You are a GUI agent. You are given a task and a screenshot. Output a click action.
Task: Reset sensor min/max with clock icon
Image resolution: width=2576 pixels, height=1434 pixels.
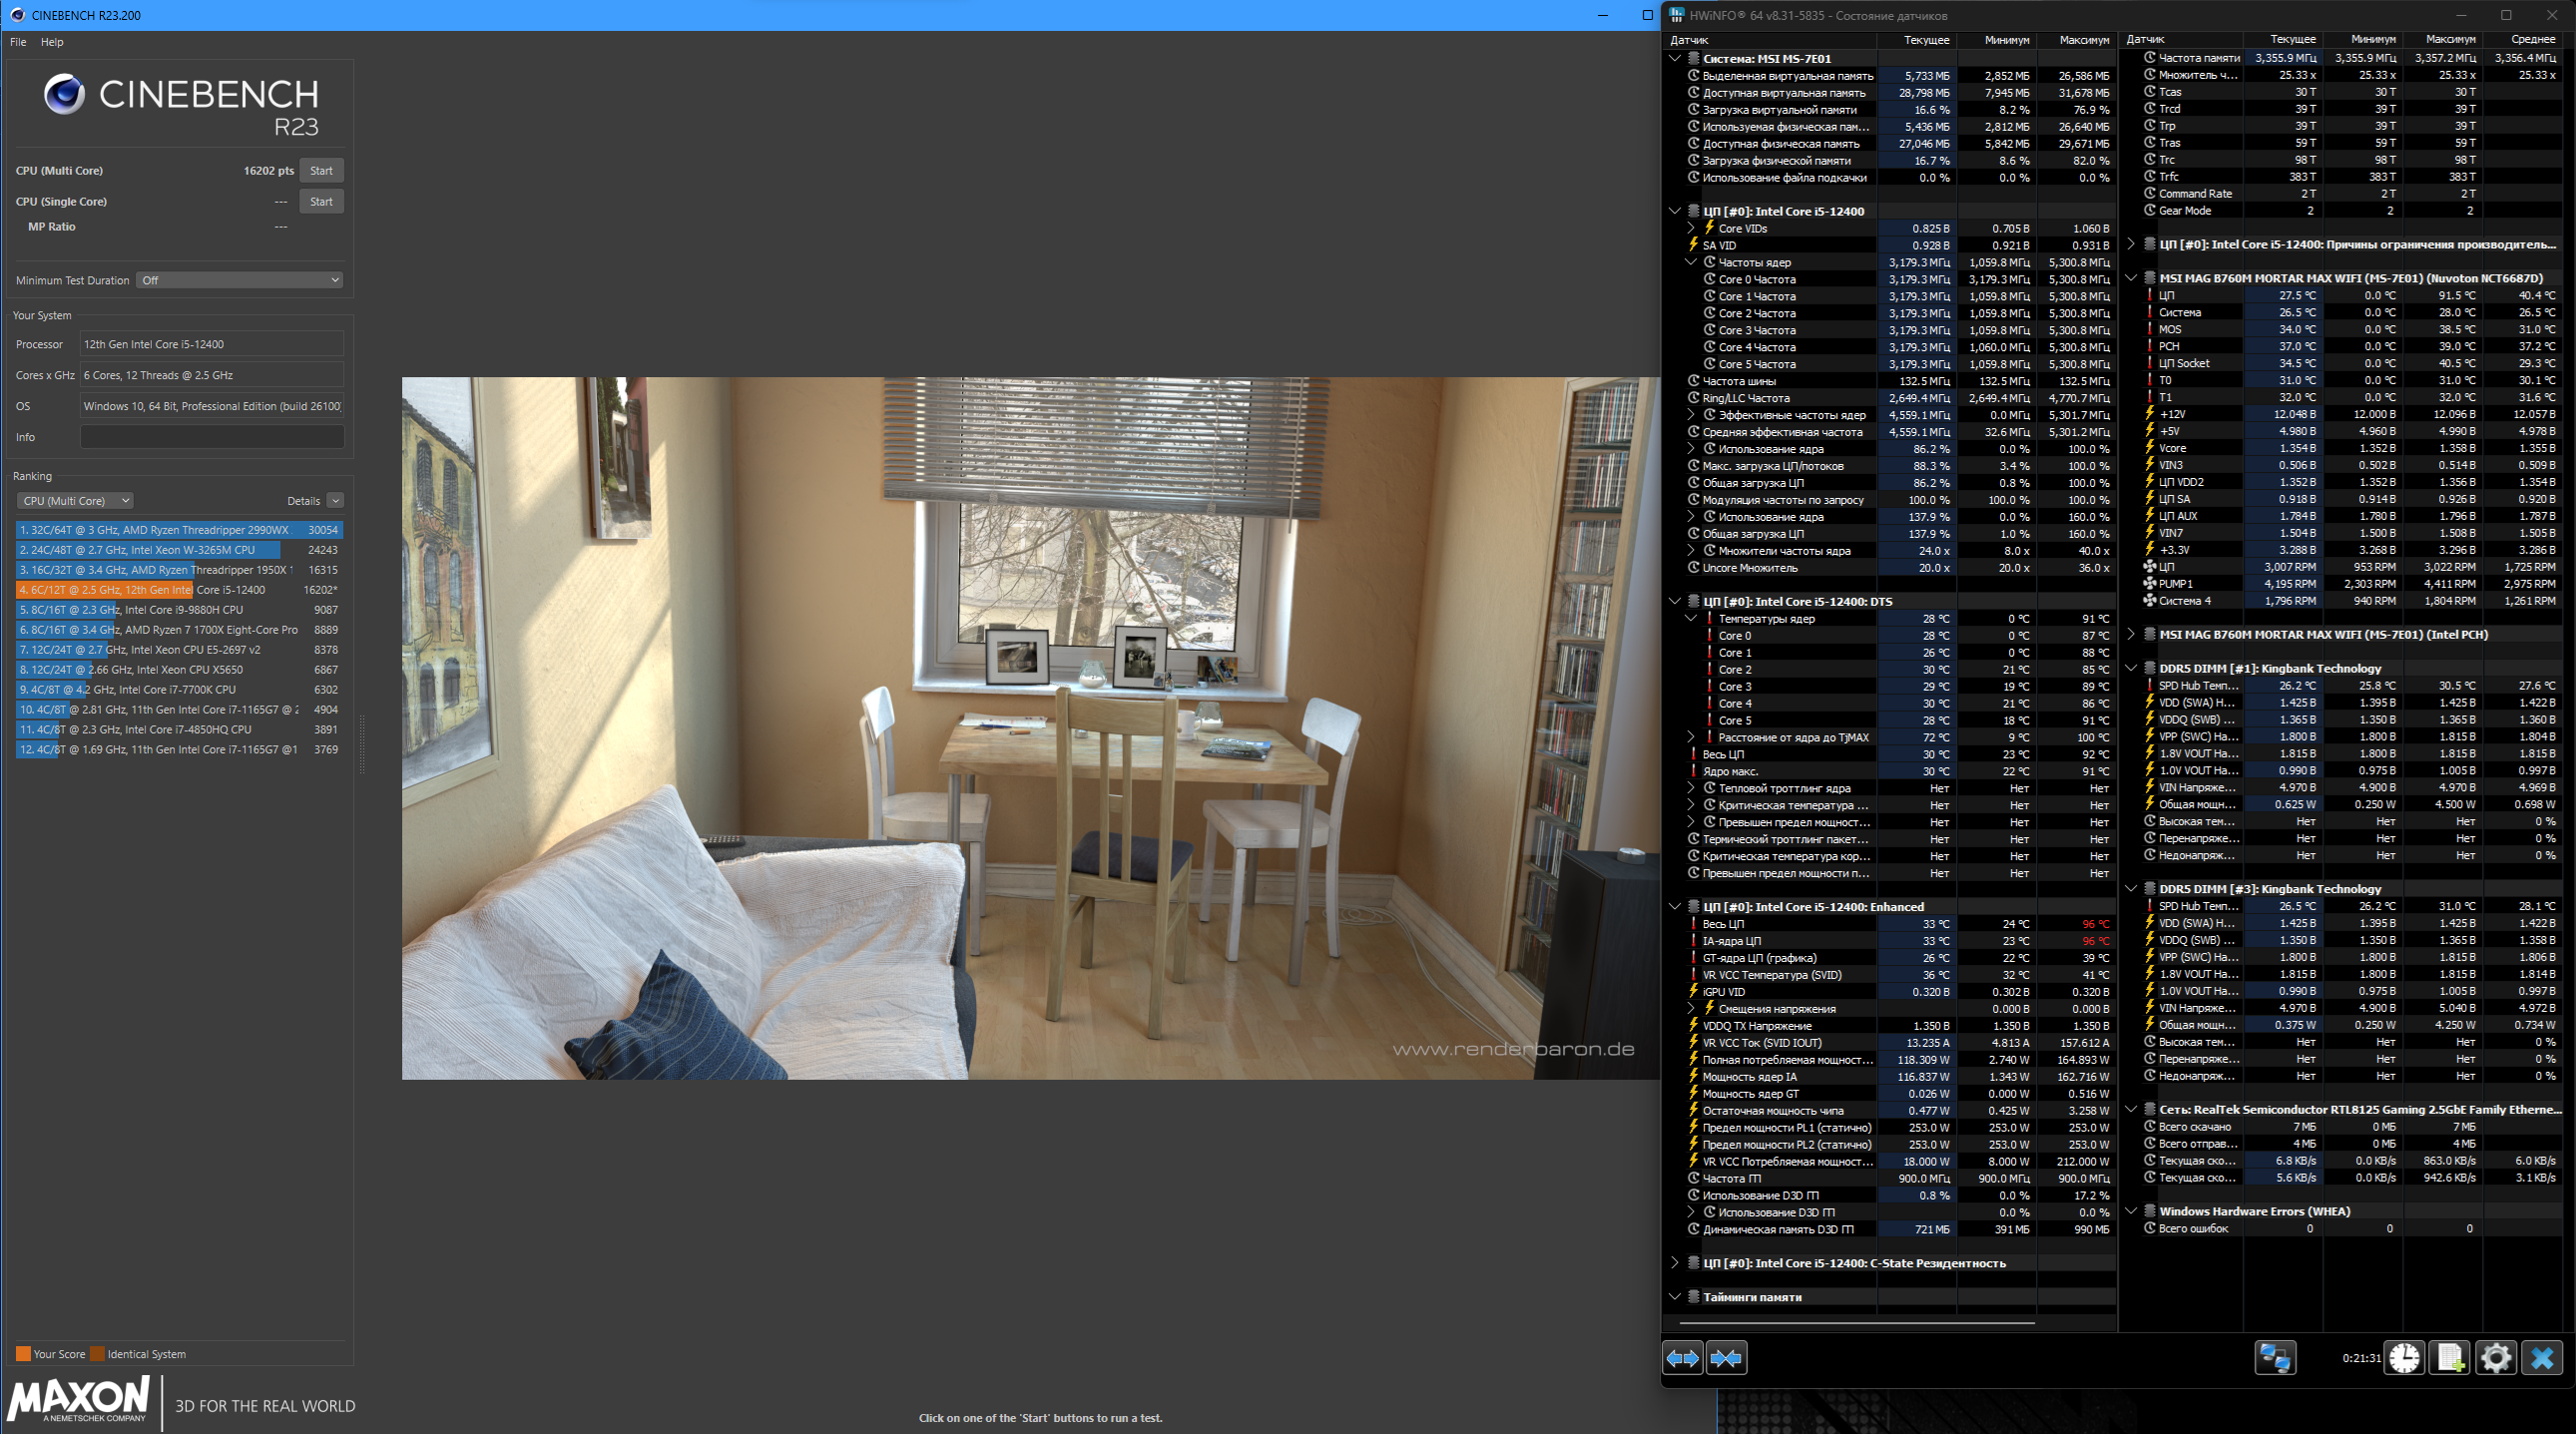click(2405, 1358)
